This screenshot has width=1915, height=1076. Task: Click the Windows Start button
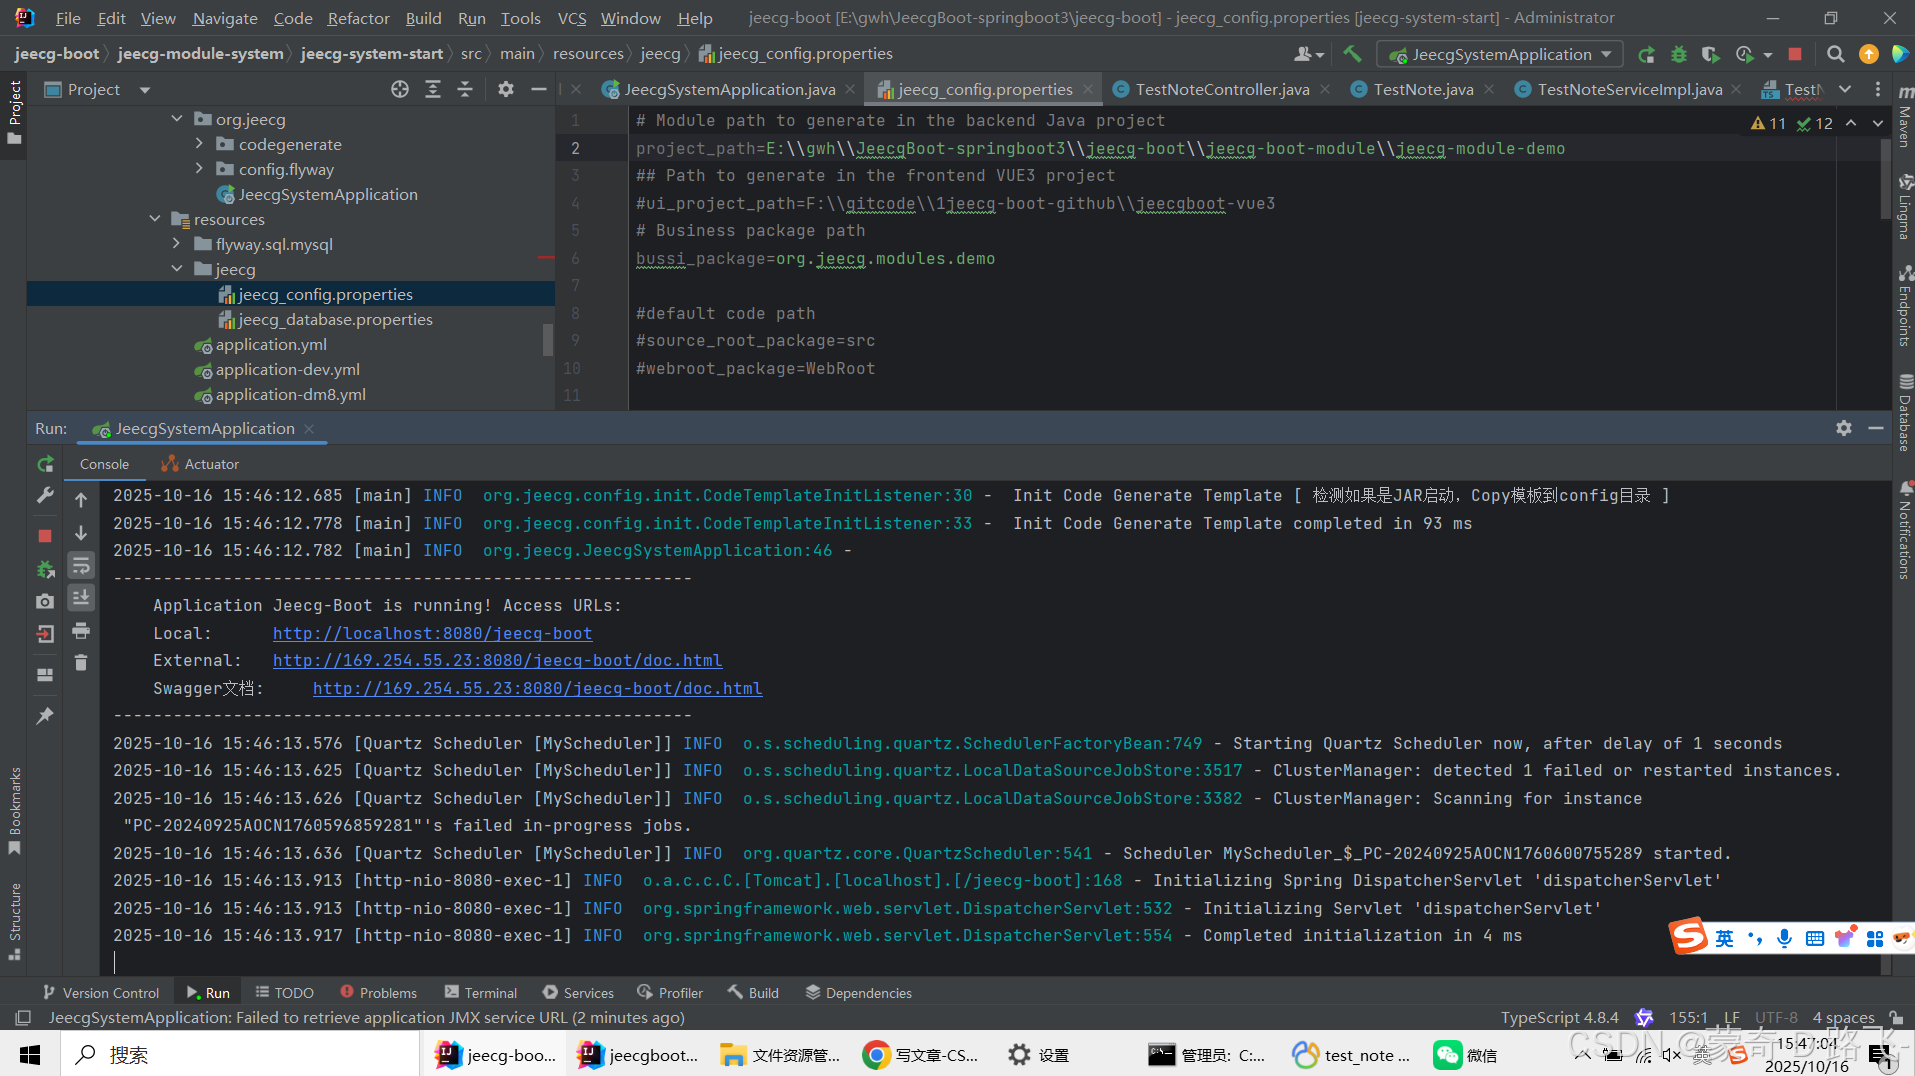pyautogui.click(x=30, y=1054)
